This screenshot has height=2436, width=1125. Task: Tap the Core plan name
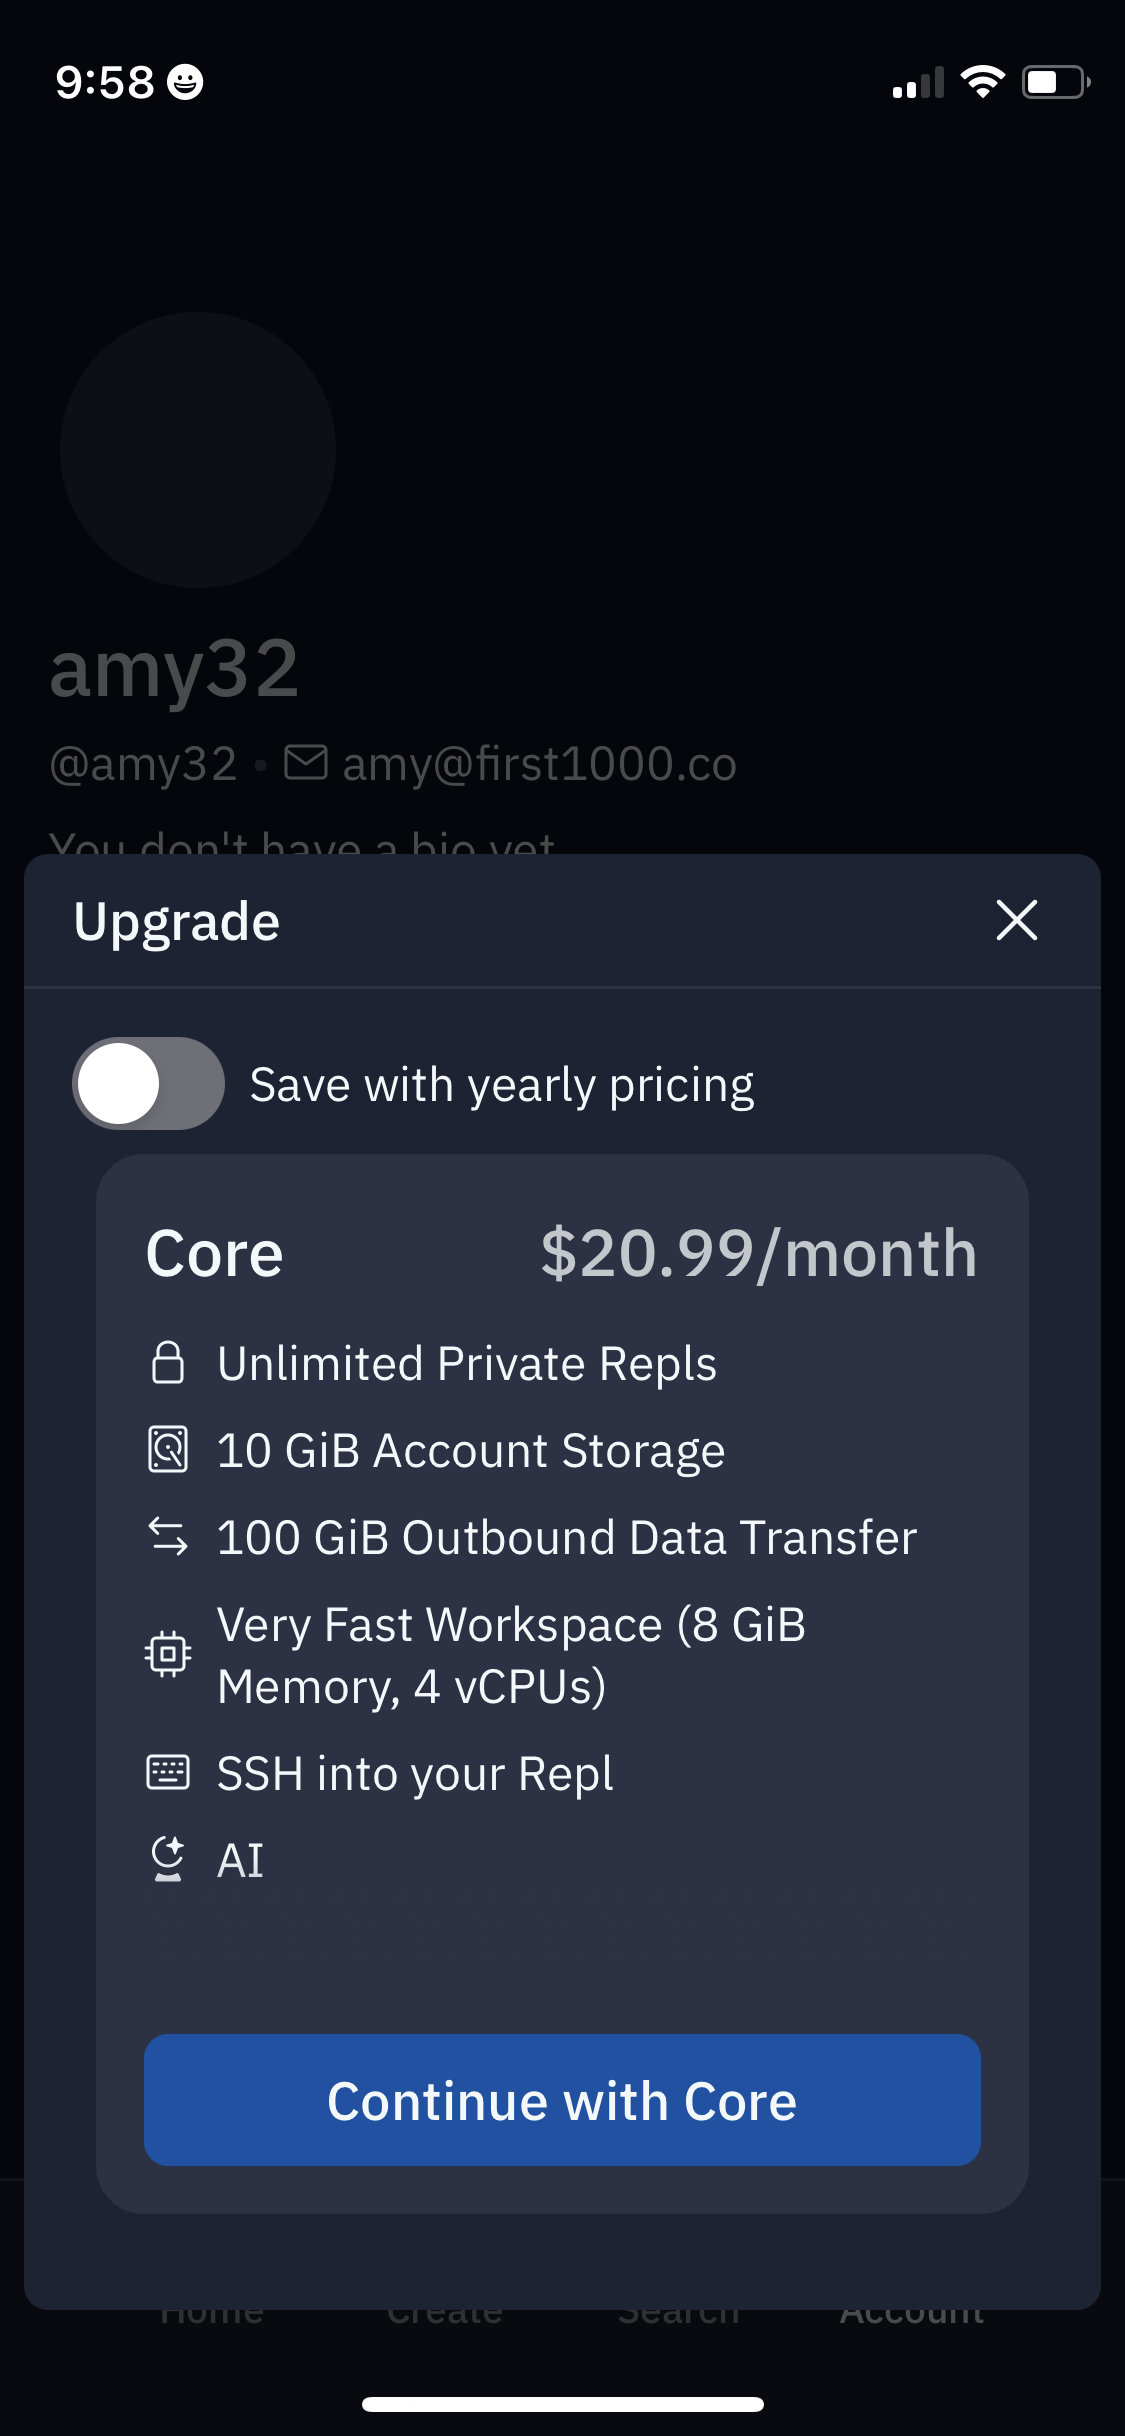pyautogui.click(x=215, y=1254)
